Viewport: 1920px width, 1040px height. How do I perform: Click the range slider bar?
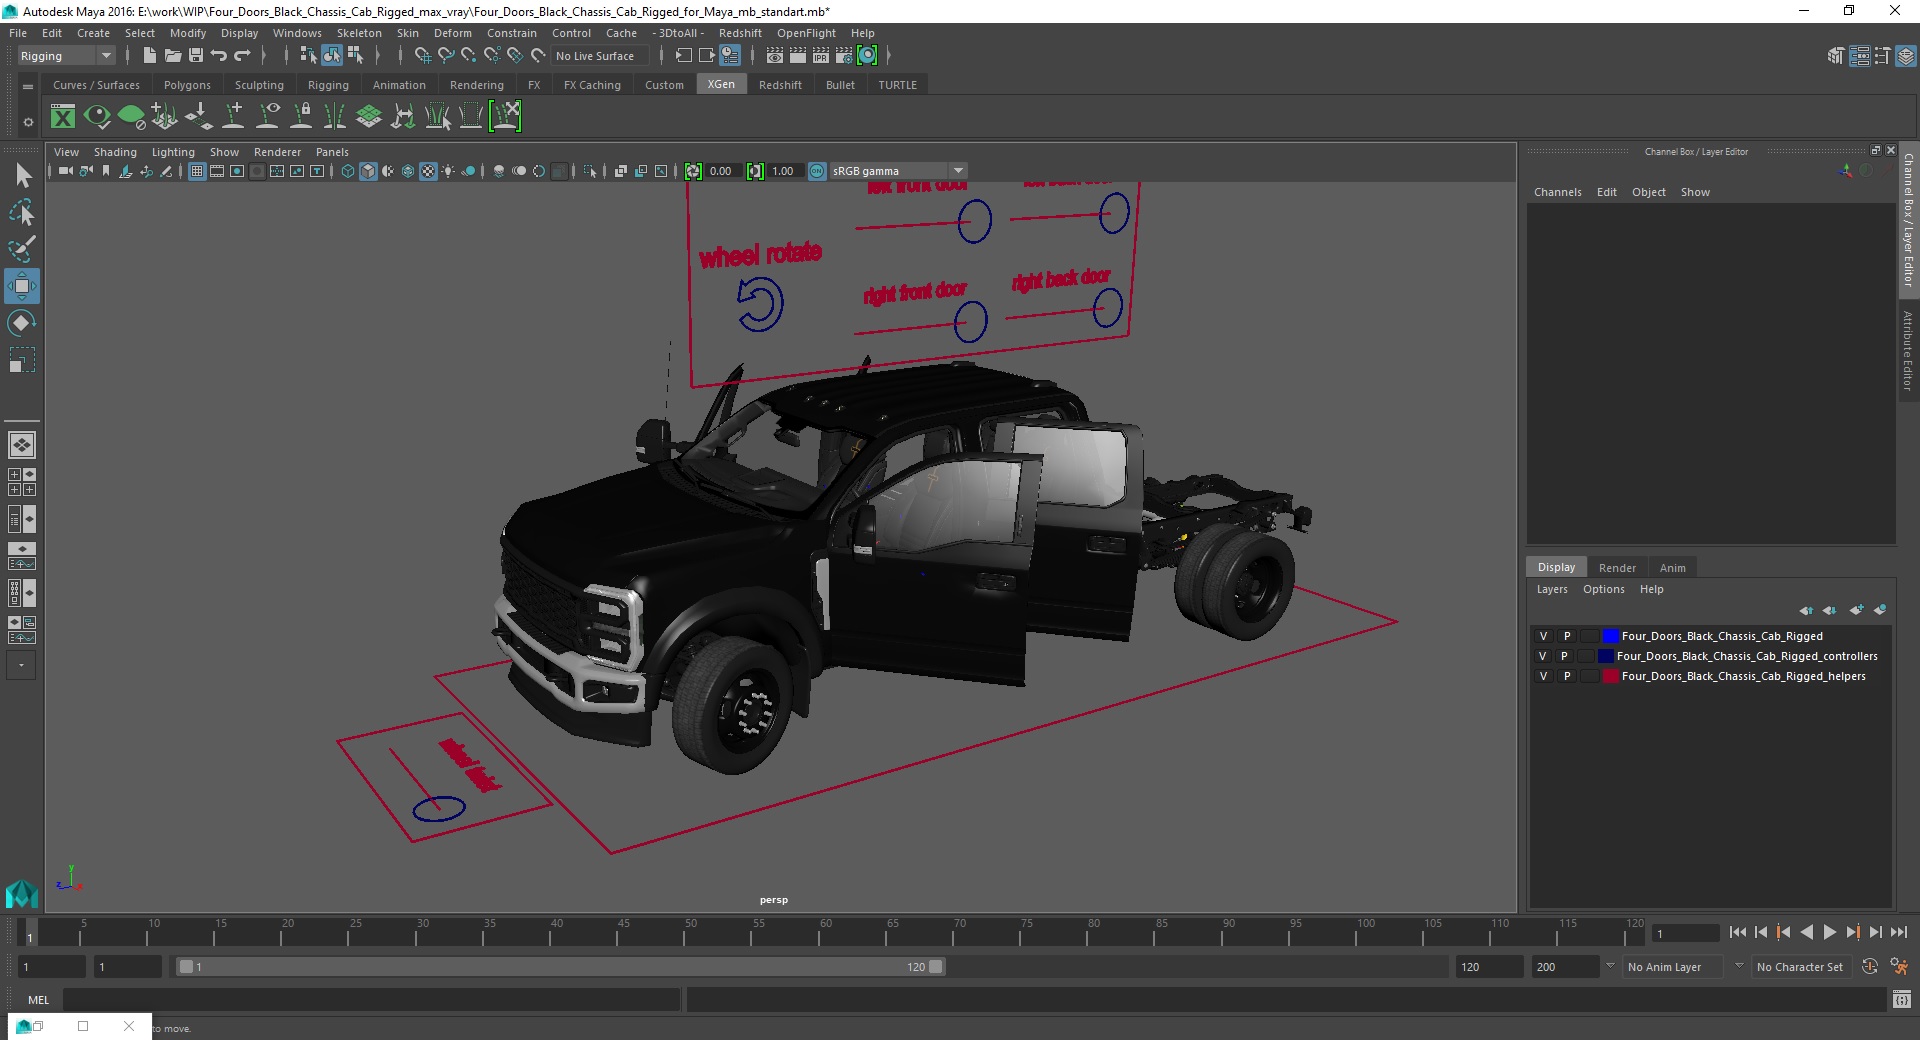click(560, 967)
